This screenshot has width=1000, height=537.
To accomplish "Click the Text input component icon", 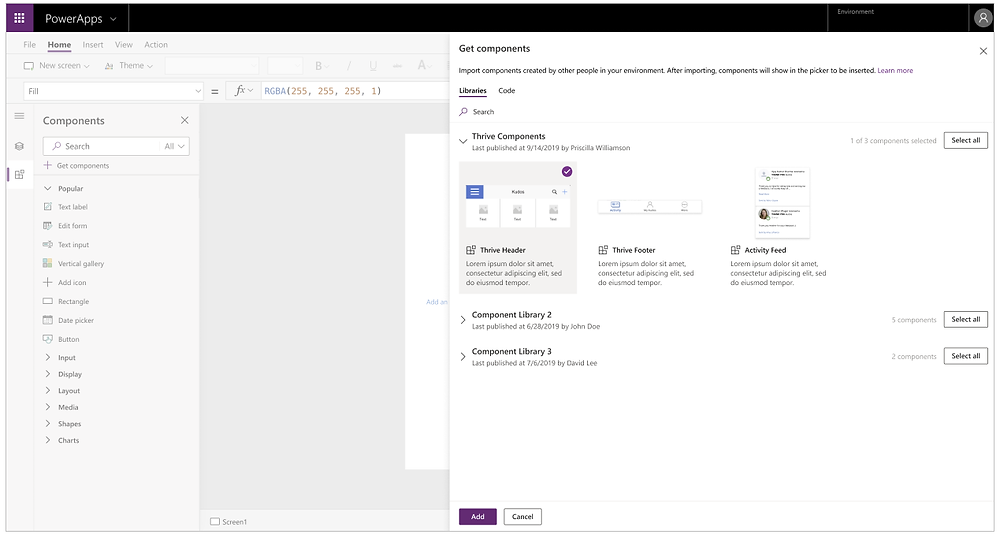I will tap(47, 244).
